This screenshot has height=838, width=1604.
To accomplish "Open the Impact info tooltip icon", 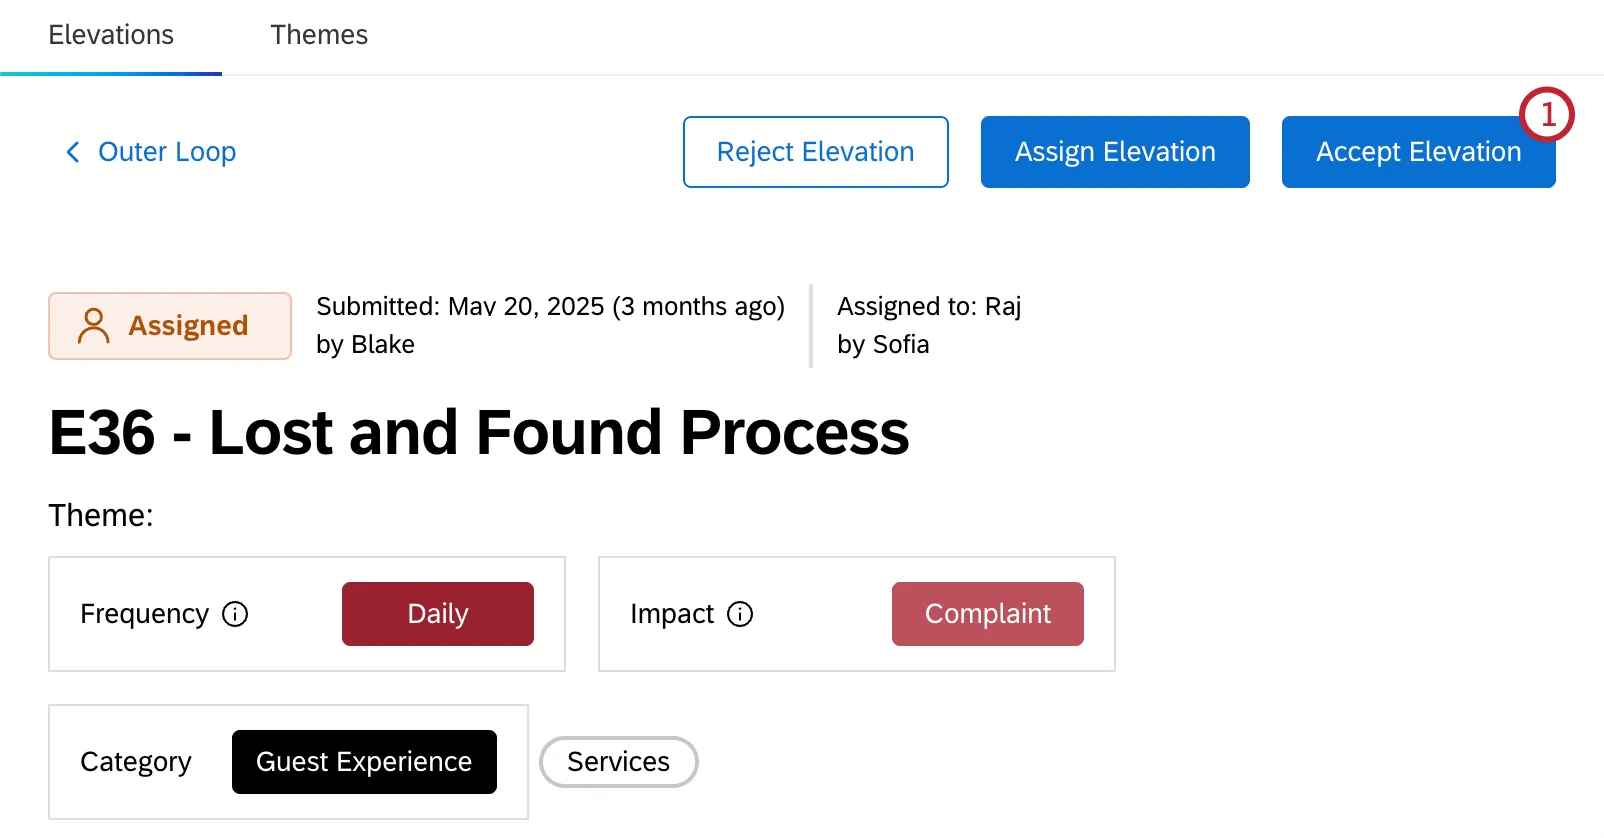I will [x=739, y=614].
